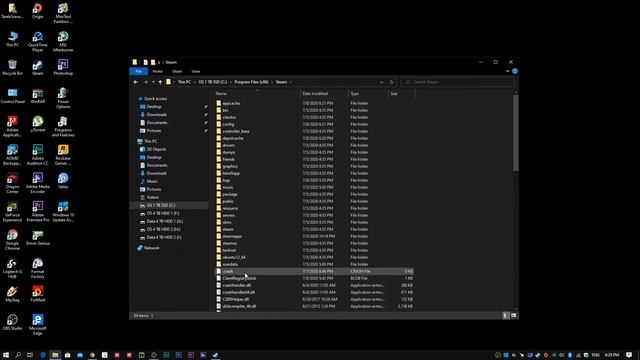Click Program Files (x86) in breadcrumb path

251,82
